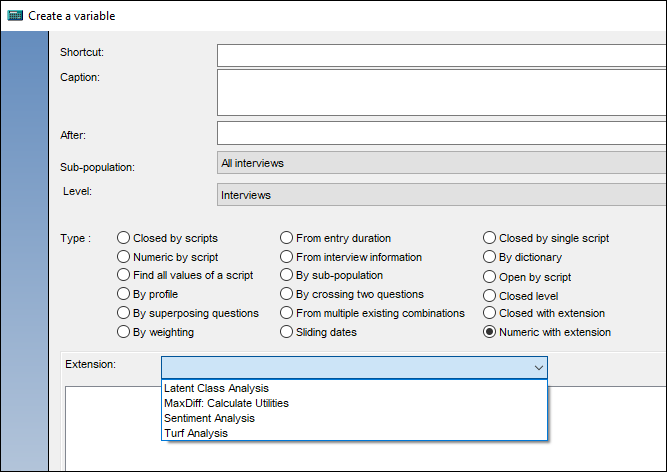
Task: Click the calculator icon in title bar
Action: coord(15,16)
